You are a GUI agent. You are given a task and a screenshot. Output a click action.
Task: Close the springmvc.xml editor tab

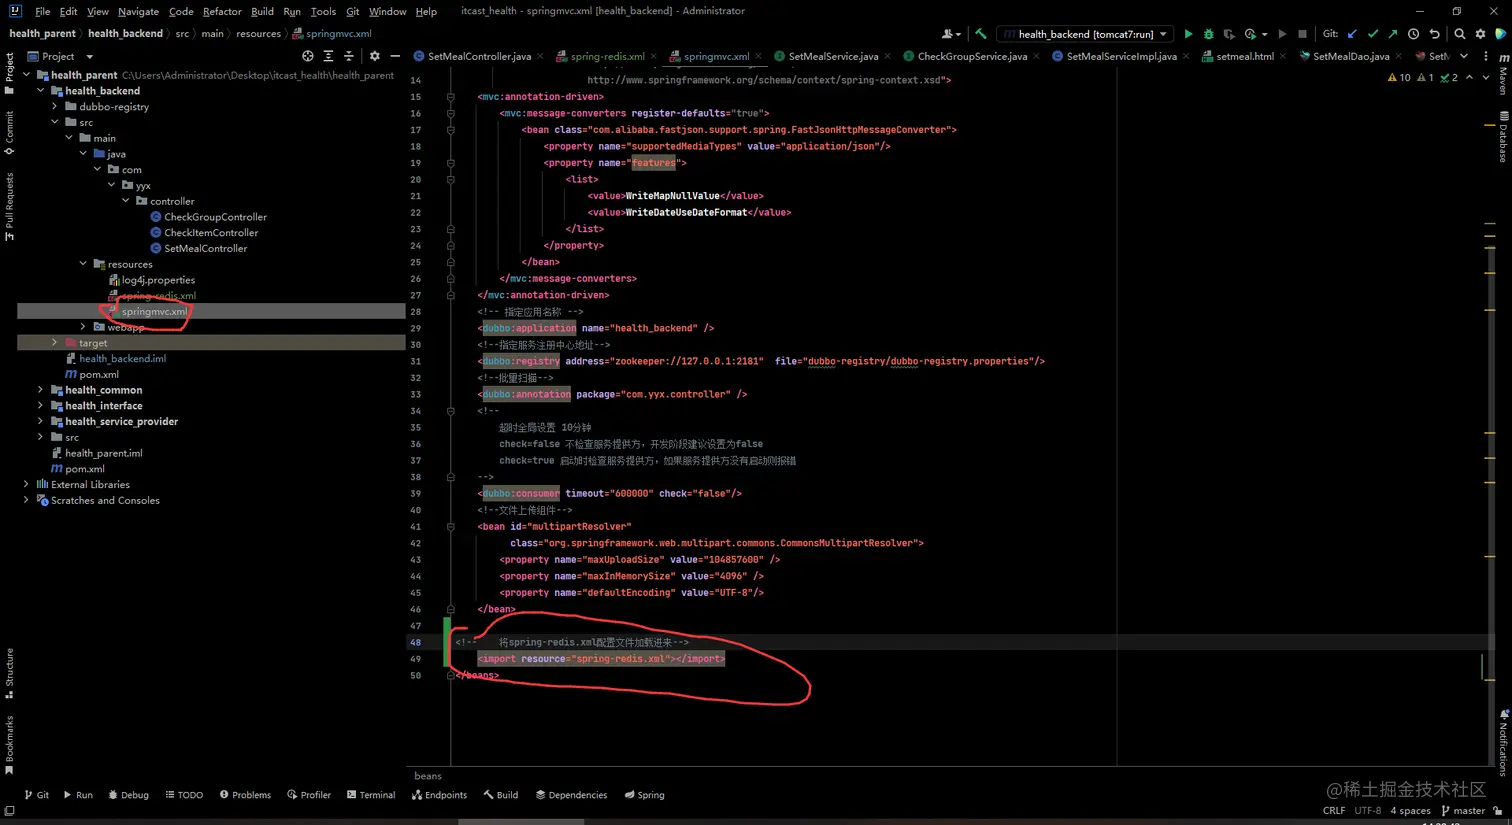click(760, 57)
